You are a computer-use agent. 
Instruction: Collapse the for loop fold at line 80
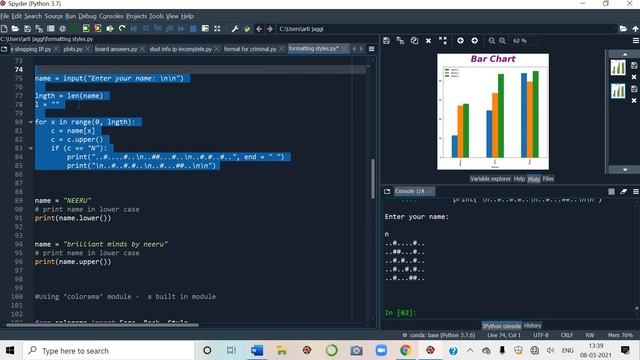click(x=31, y=122)
